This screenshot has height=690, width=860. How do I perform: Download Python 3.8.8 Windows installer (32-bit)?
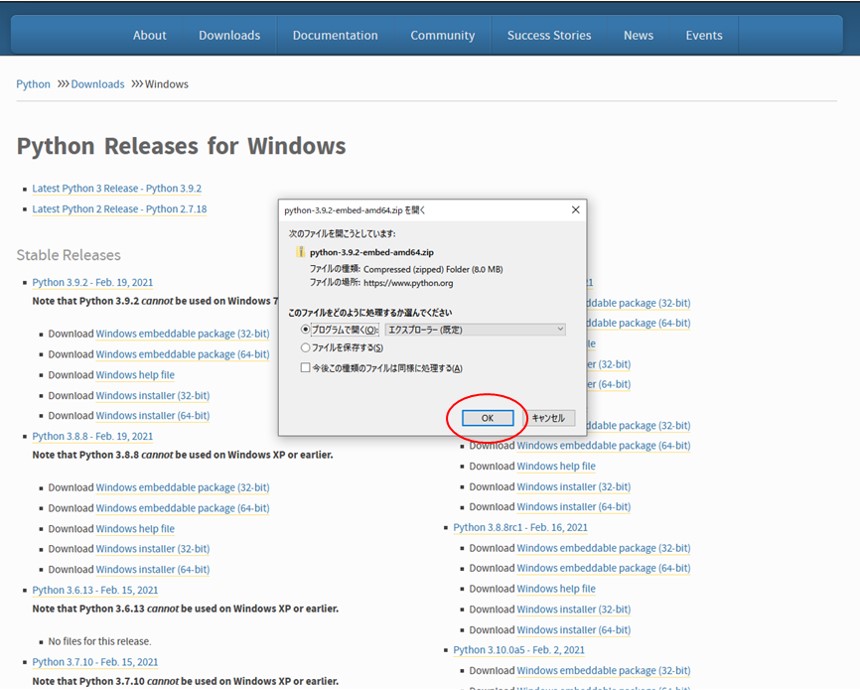[x=152, y=548]
